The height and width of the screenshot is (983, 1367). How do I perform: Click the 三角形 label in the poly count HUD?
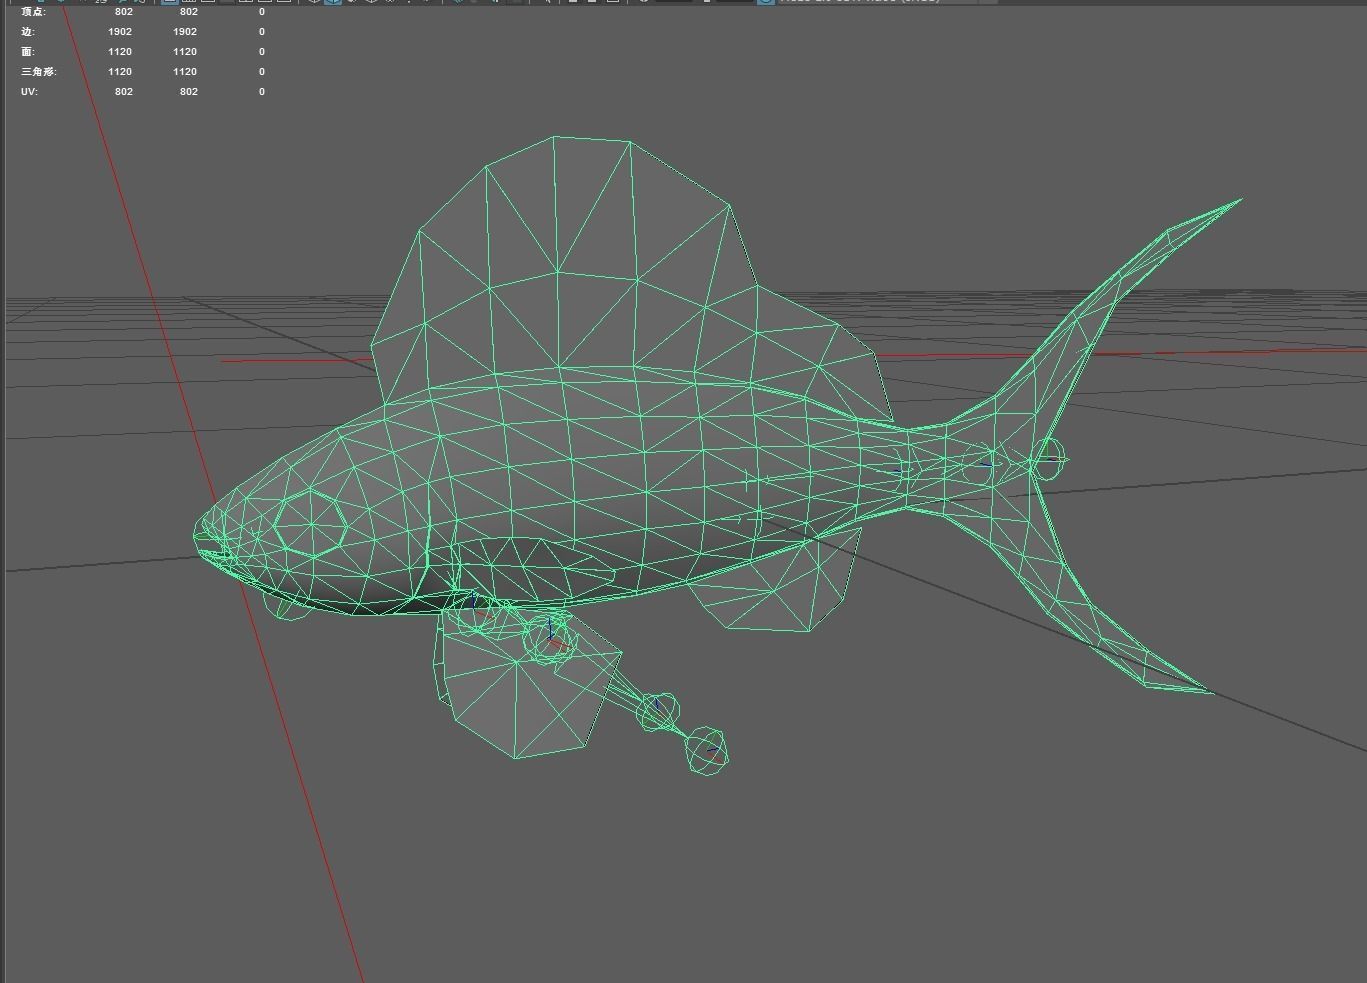(39, 72)
